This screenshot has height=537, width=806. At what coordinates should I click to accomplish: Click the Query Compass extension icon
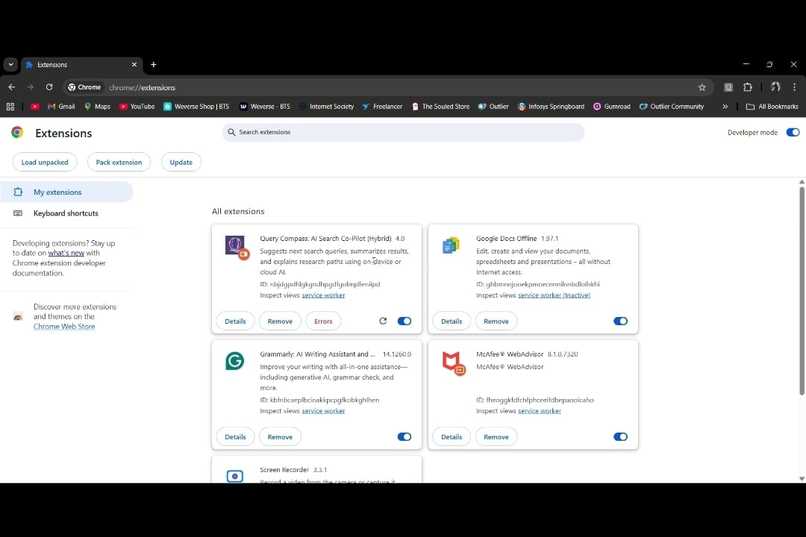click(x=236, y=247)
